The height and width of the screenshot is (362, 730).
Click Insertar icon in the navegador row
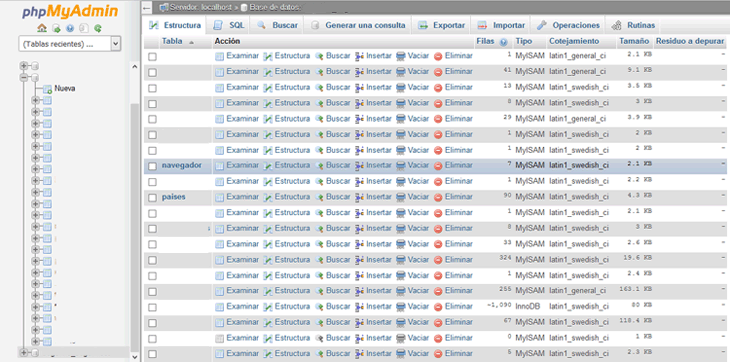click(x=359, y=166)
